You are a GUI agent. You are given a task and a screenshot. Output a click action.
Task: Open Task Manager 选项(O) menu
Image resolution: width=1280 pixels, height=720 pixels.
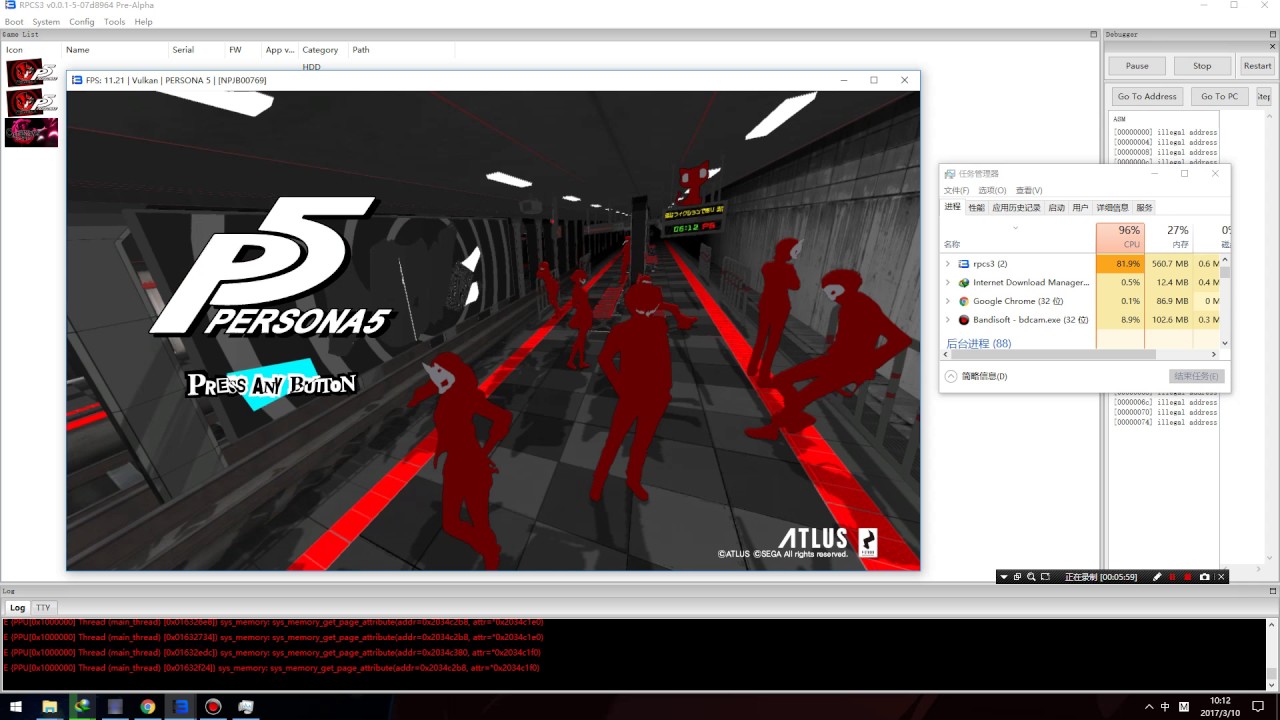(x=992, y=190)
